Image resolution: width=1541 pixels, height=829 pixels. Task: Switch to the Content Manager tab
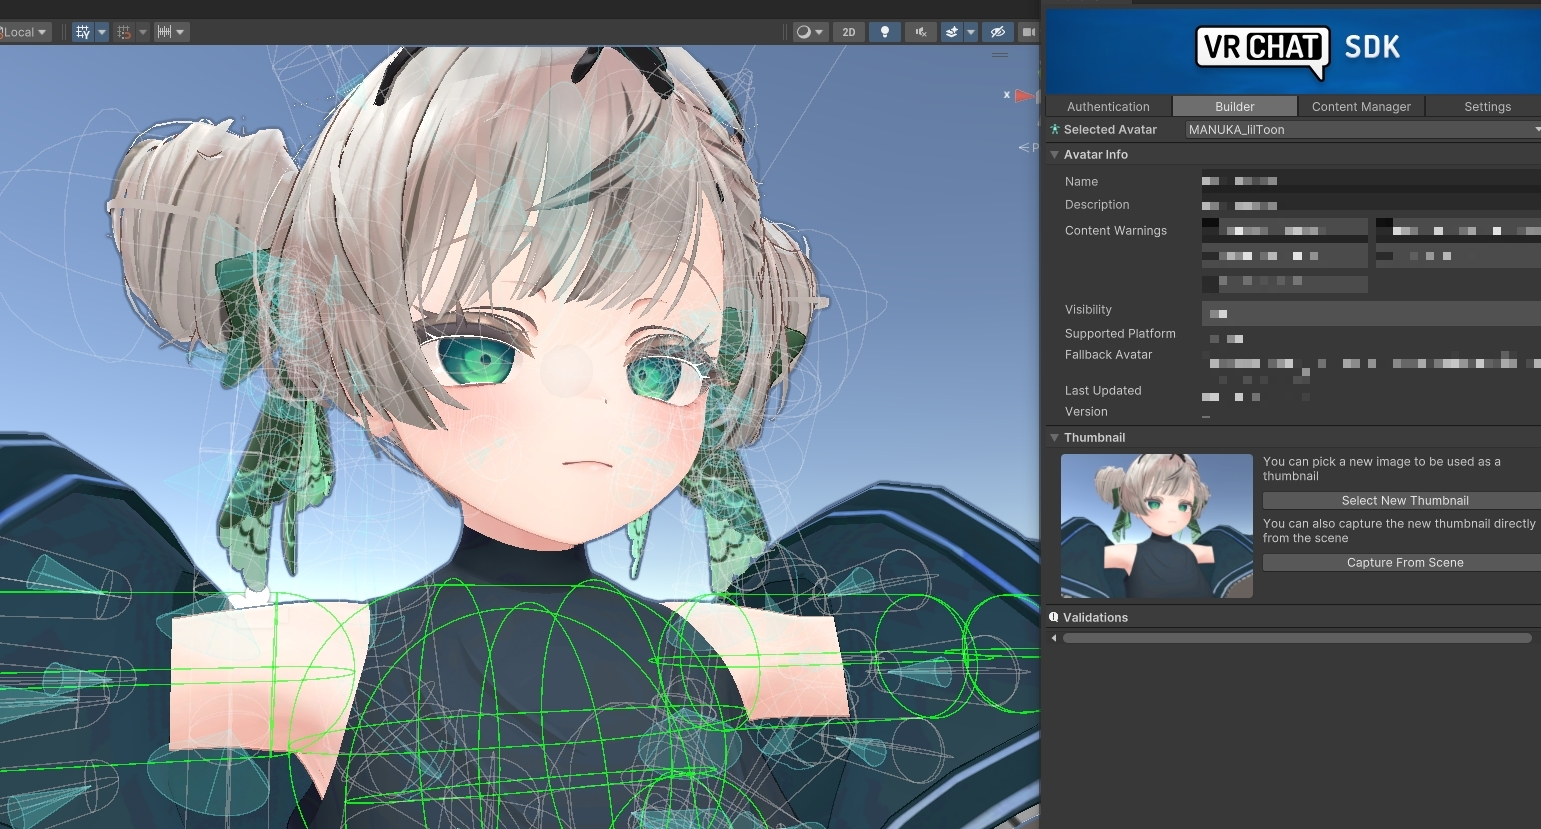coord(1361,106)
